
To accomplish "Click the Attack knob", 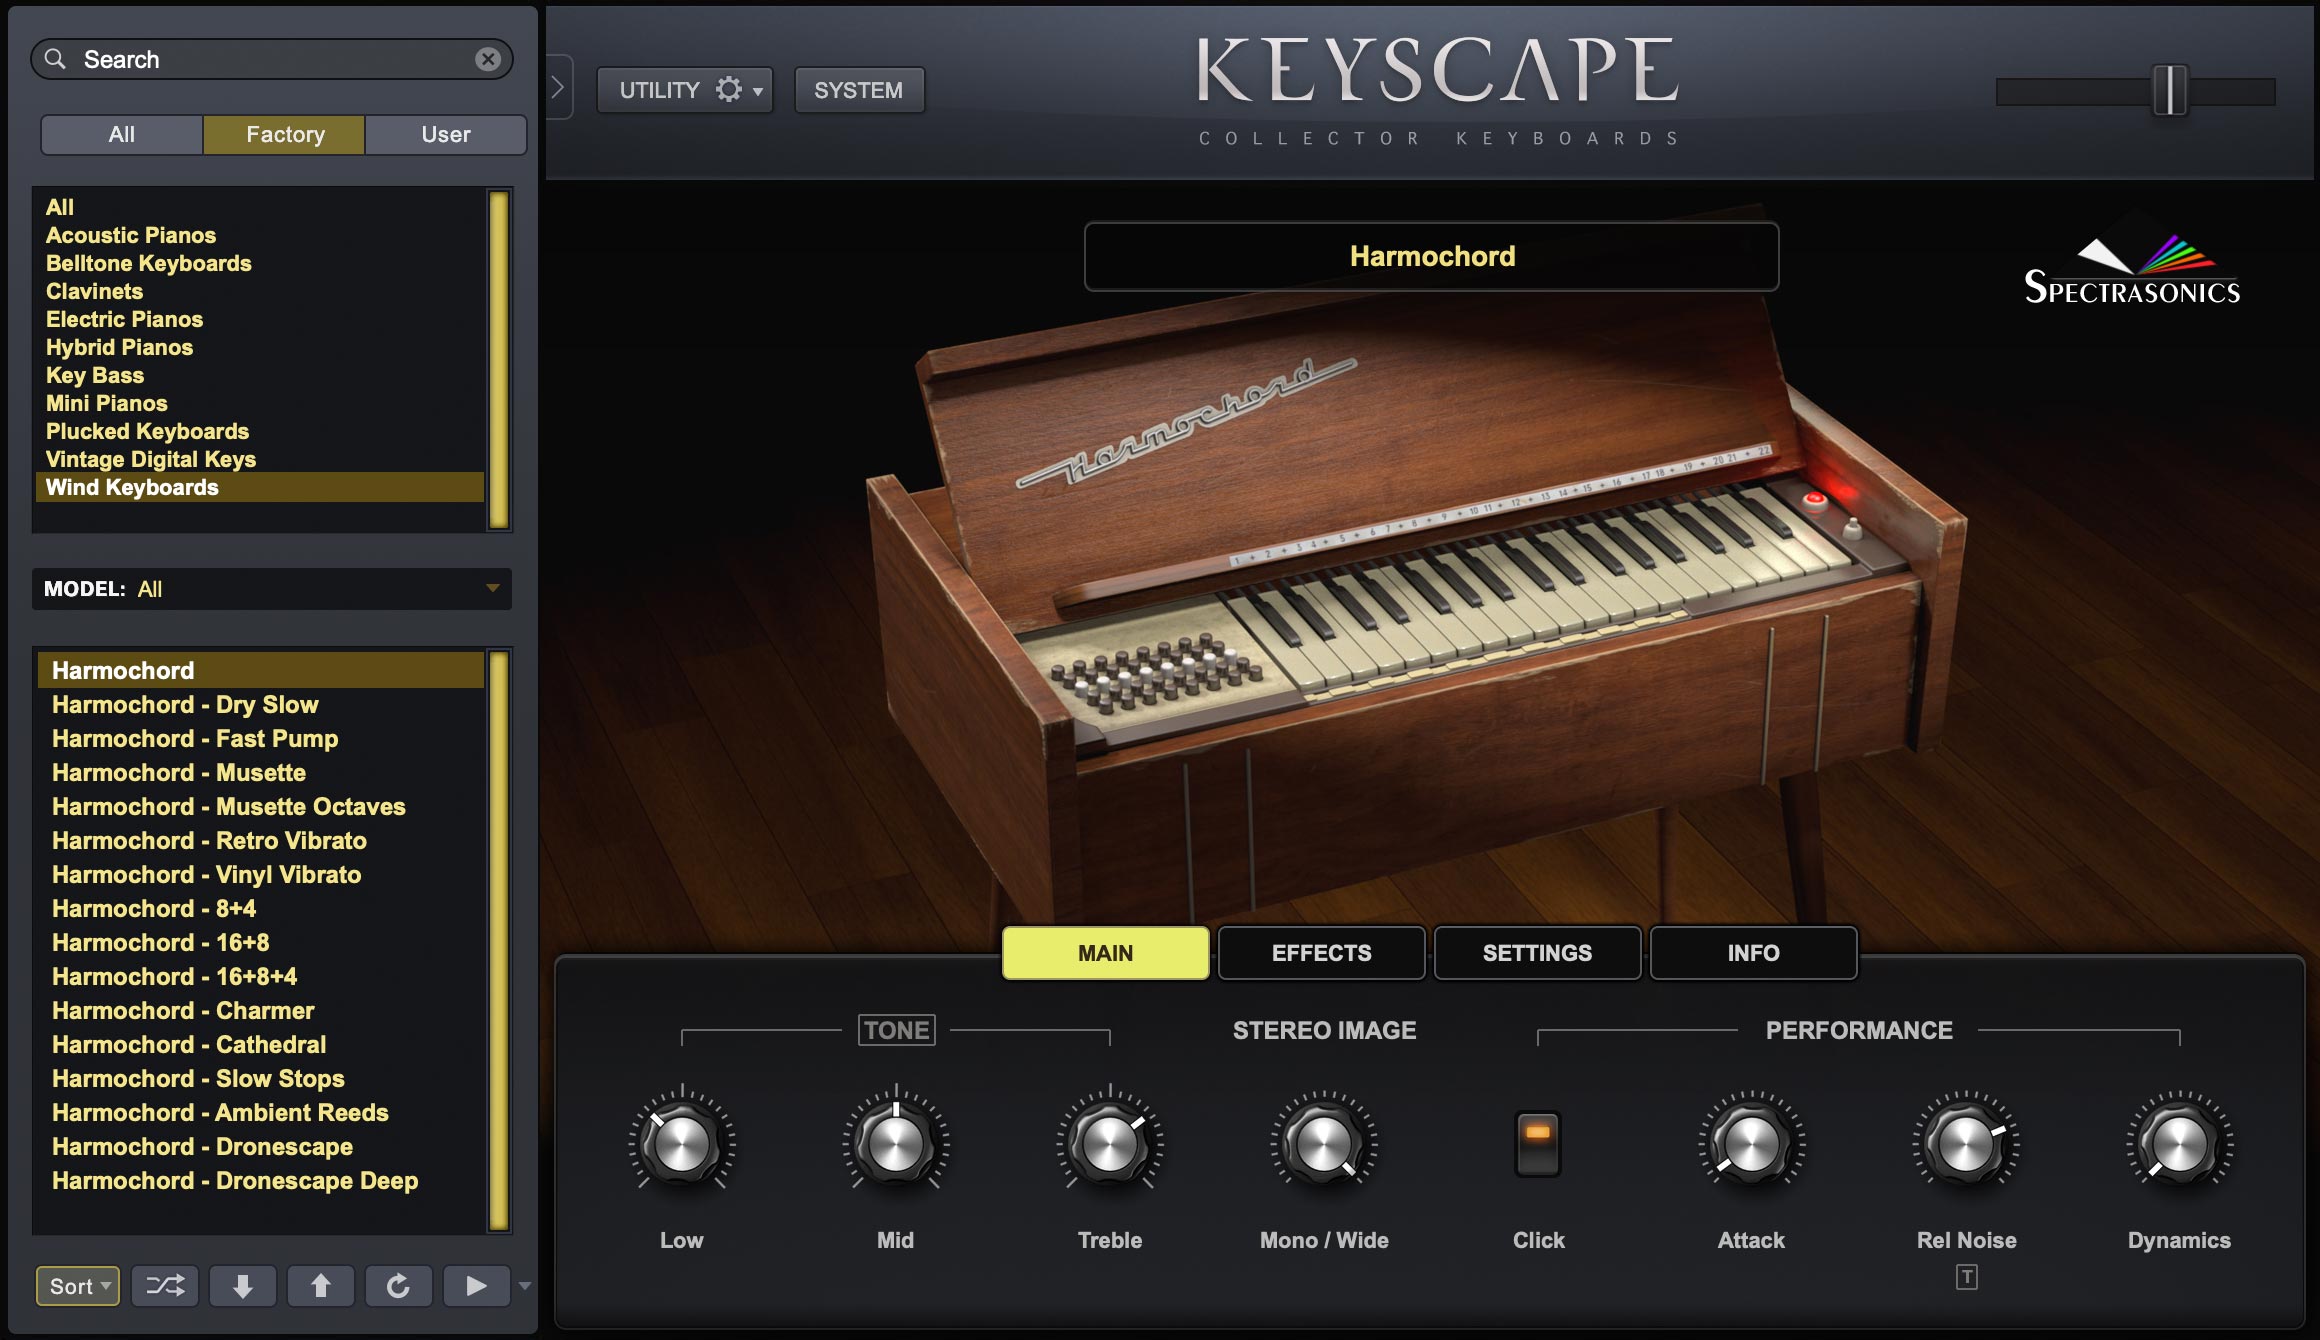I will [1752, 1142].
